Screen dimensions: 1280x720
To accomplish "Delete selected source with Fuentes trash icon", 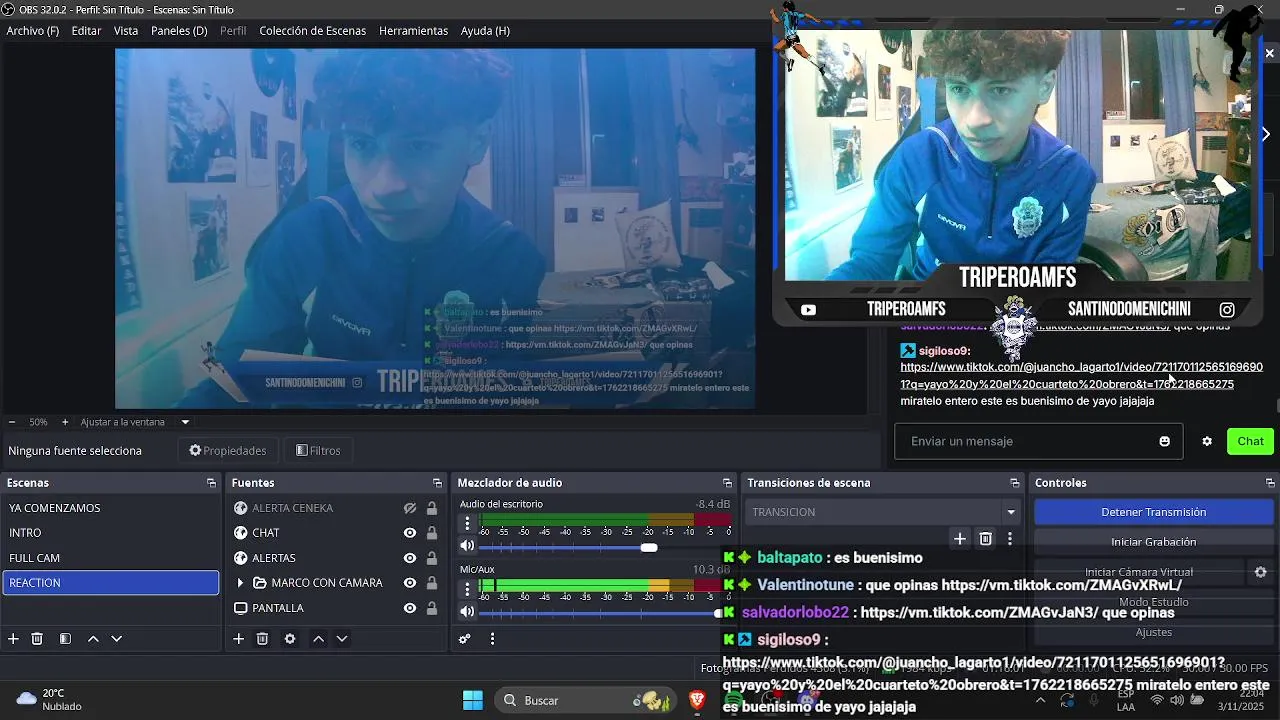I will point(262,639).
